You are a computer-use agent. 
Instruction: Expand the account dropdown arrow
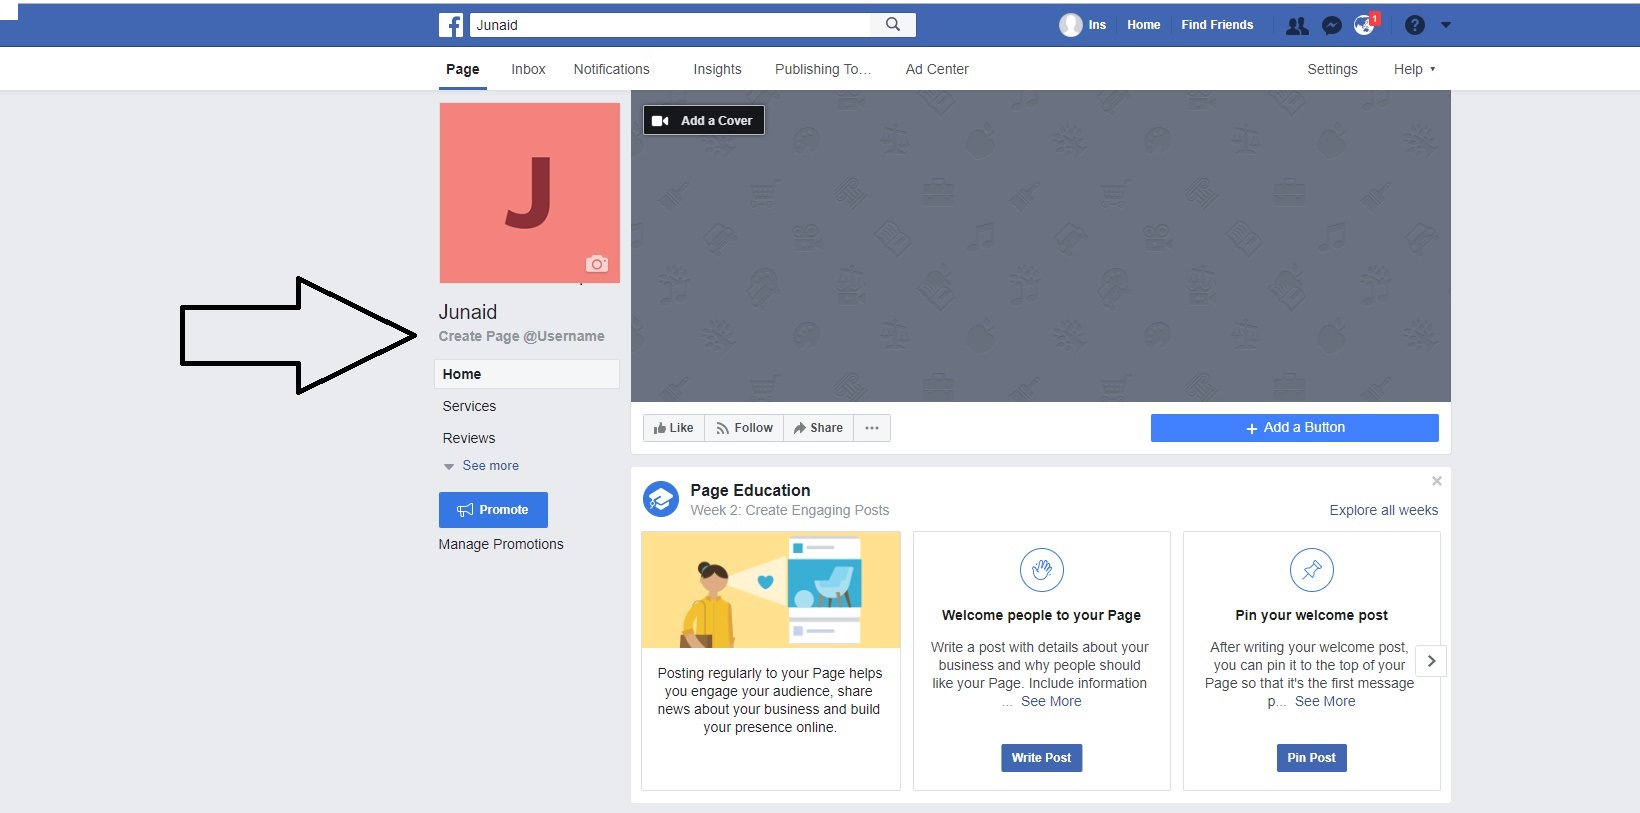pyautogui.click(x=1446, y=26)
